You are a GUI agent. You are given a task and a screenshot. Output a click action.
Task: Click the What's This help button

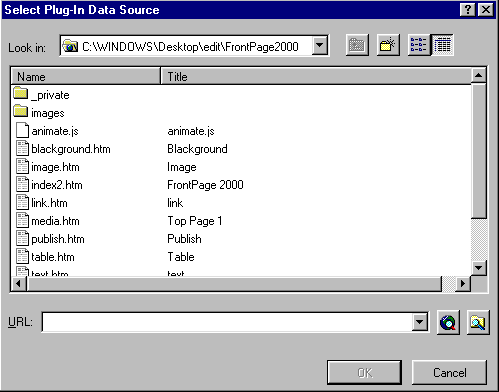[467, 10]
